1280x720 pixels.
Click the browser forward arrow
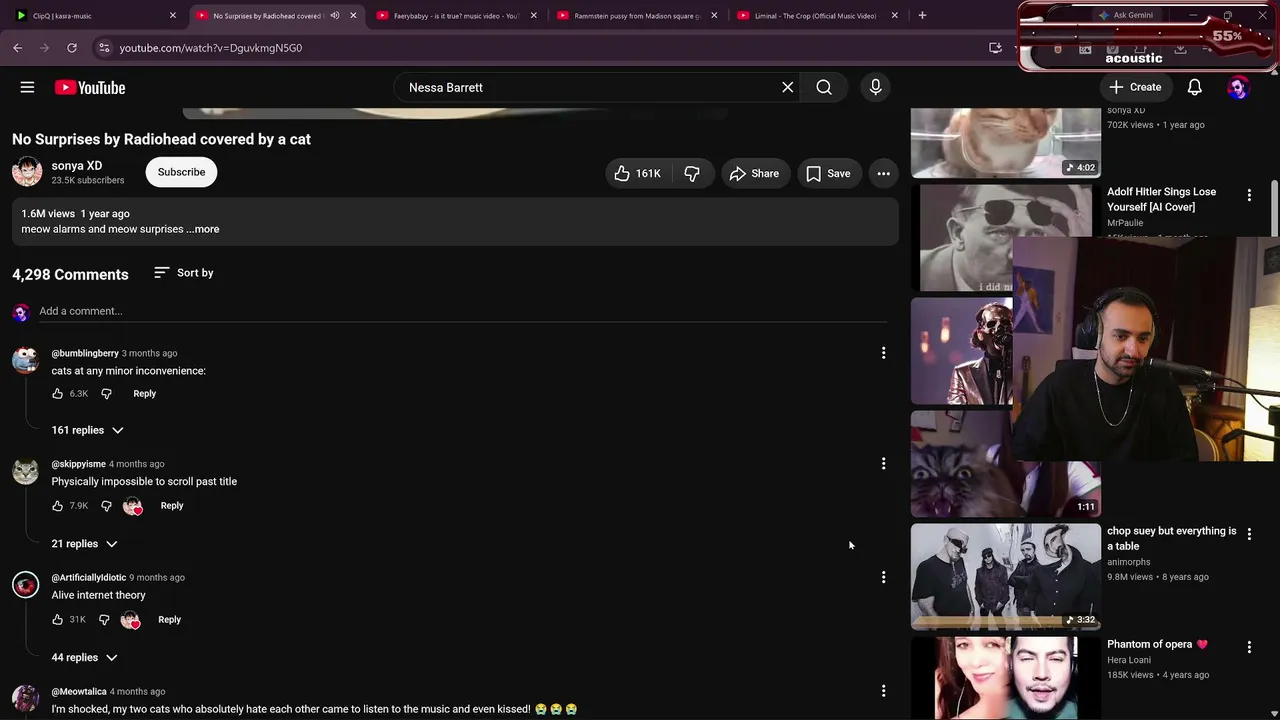click(x=45, y=47)
